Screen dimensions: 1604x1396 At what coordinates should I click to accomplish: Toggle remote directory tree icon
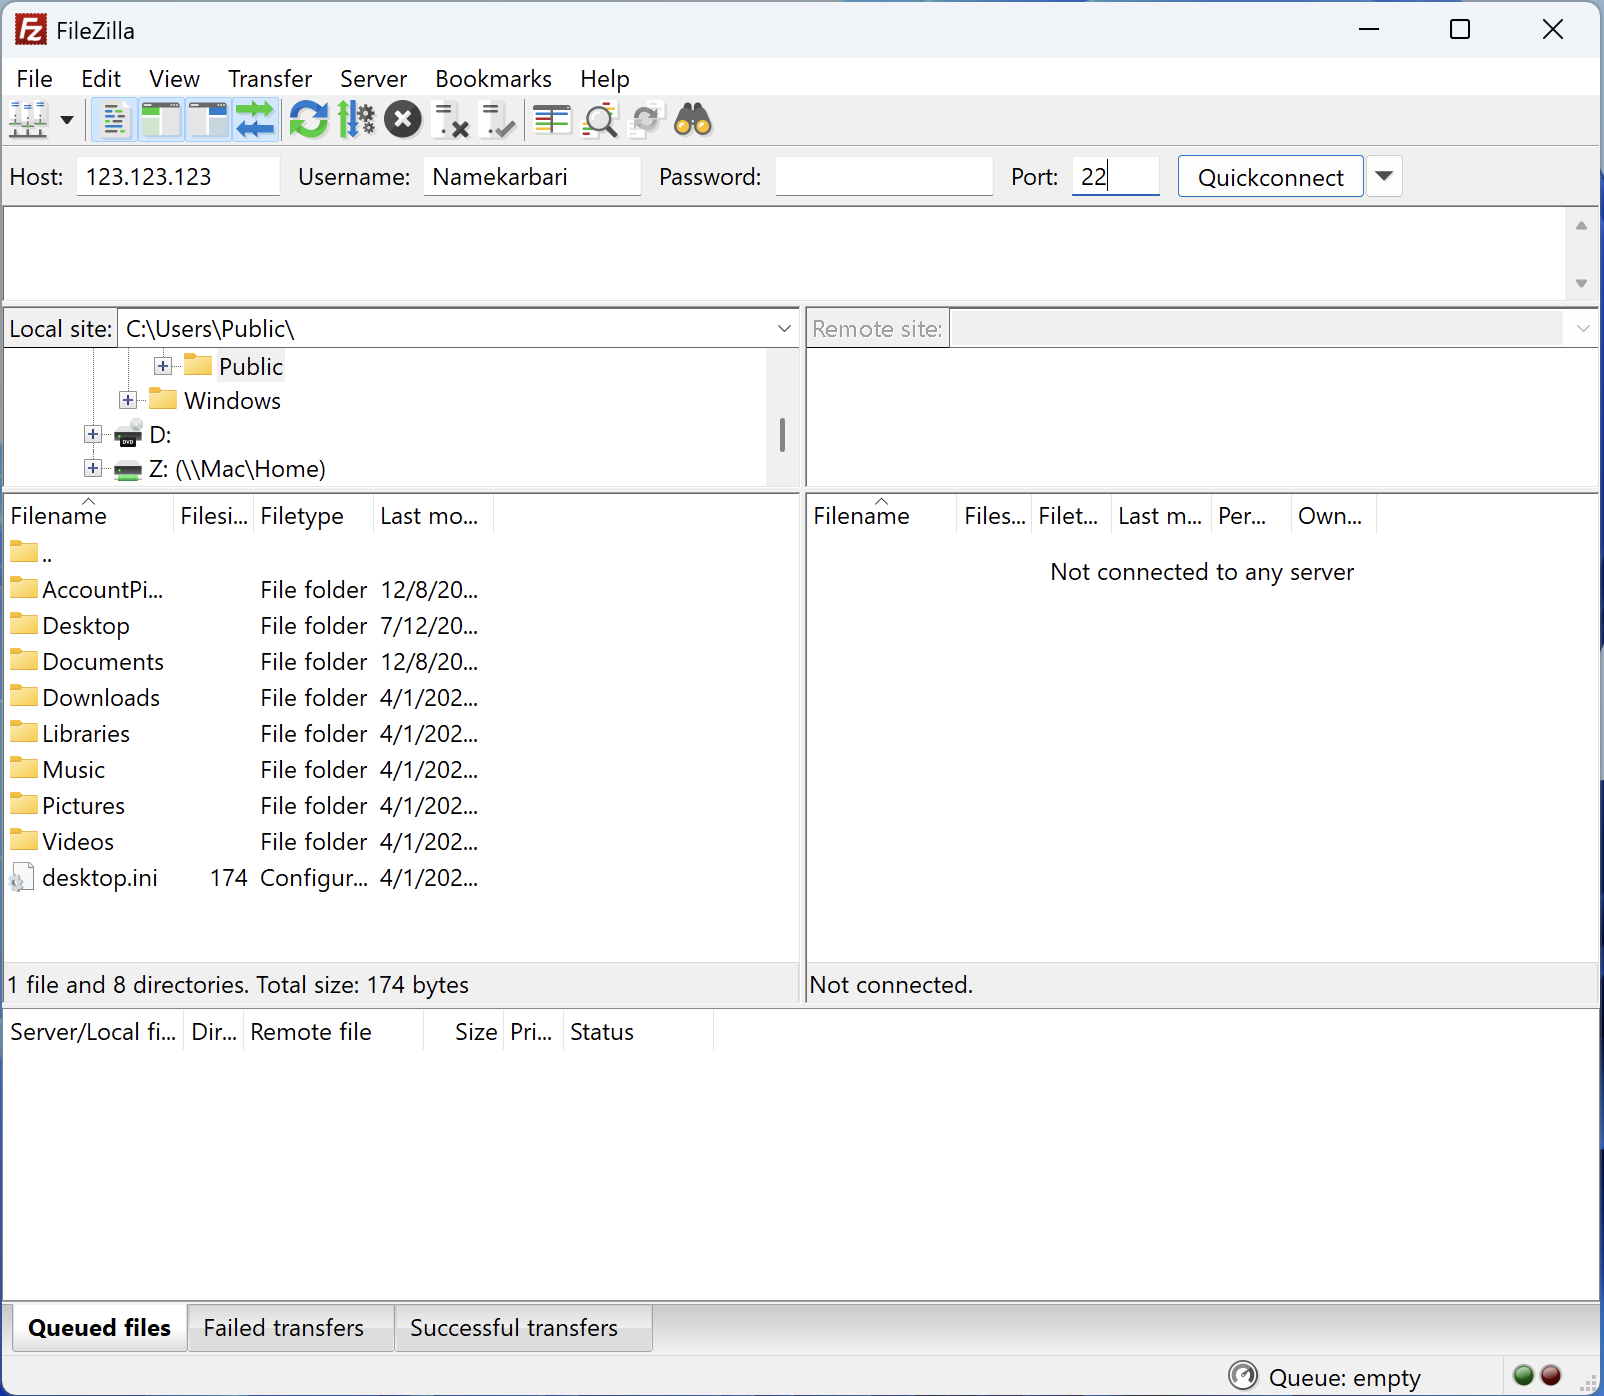click(208, 120)
